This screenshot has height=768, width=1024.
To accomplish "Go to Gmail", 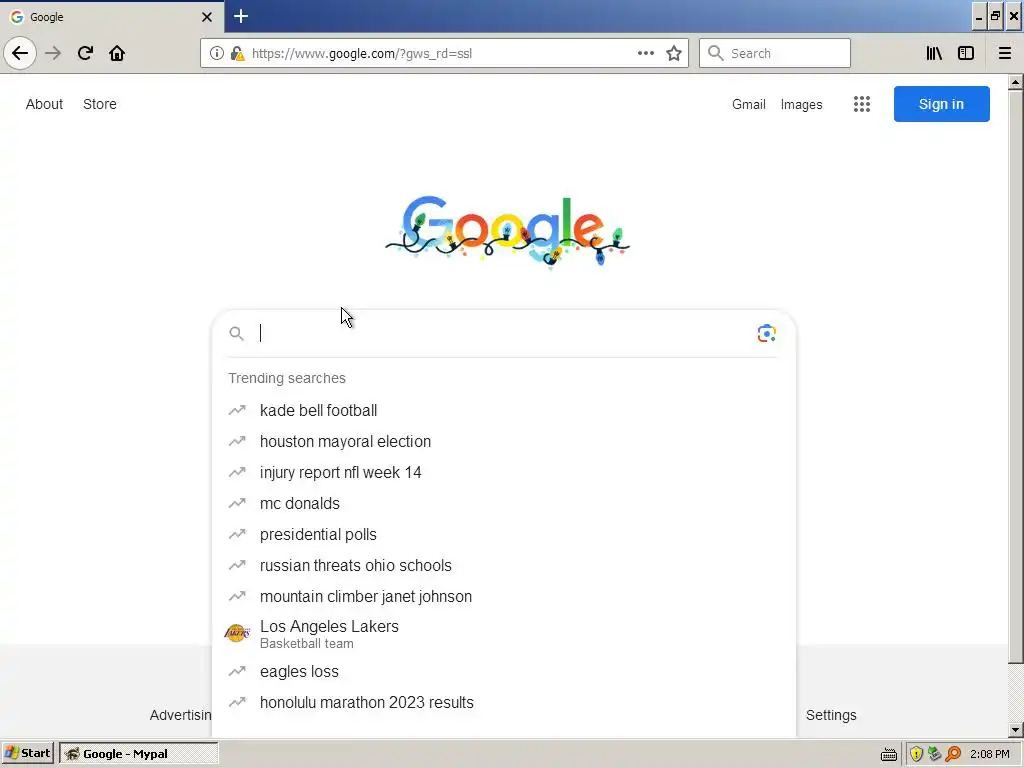I will pyautogui.click(x=748, y=104).
